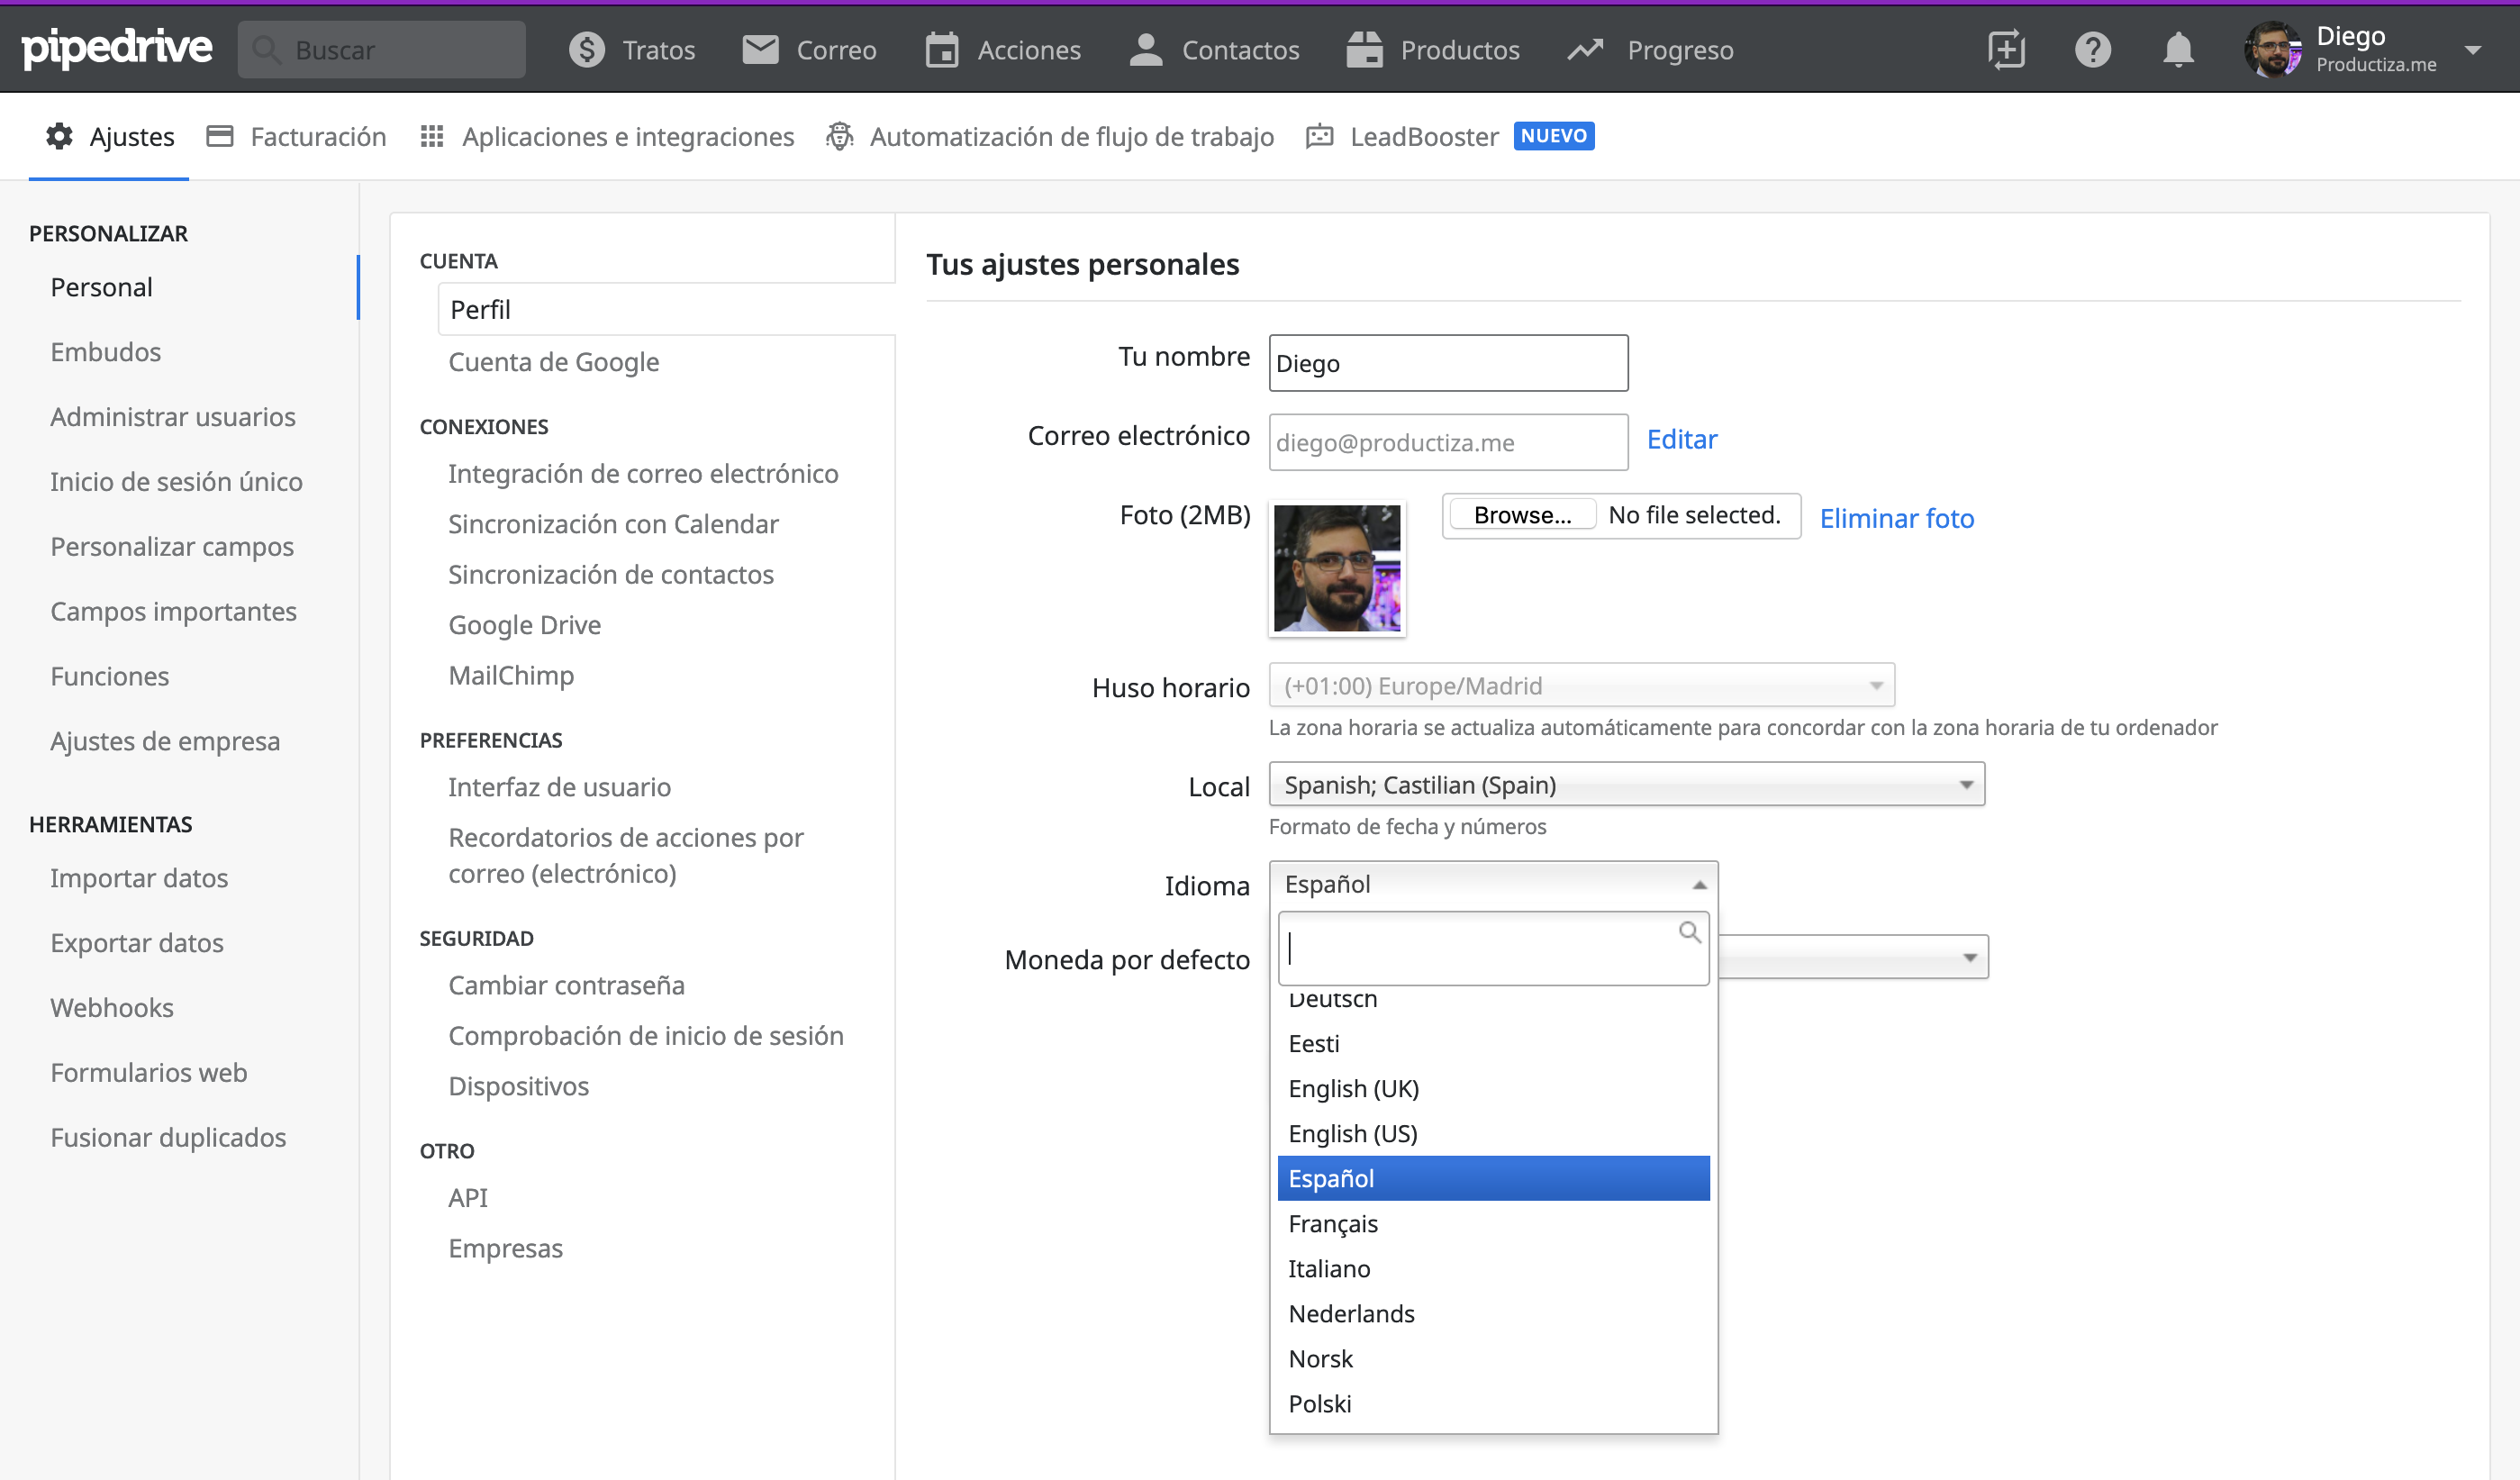Open Correo via the envelope icon
Screen dimensions: 2520x1480
click(760, 49)
